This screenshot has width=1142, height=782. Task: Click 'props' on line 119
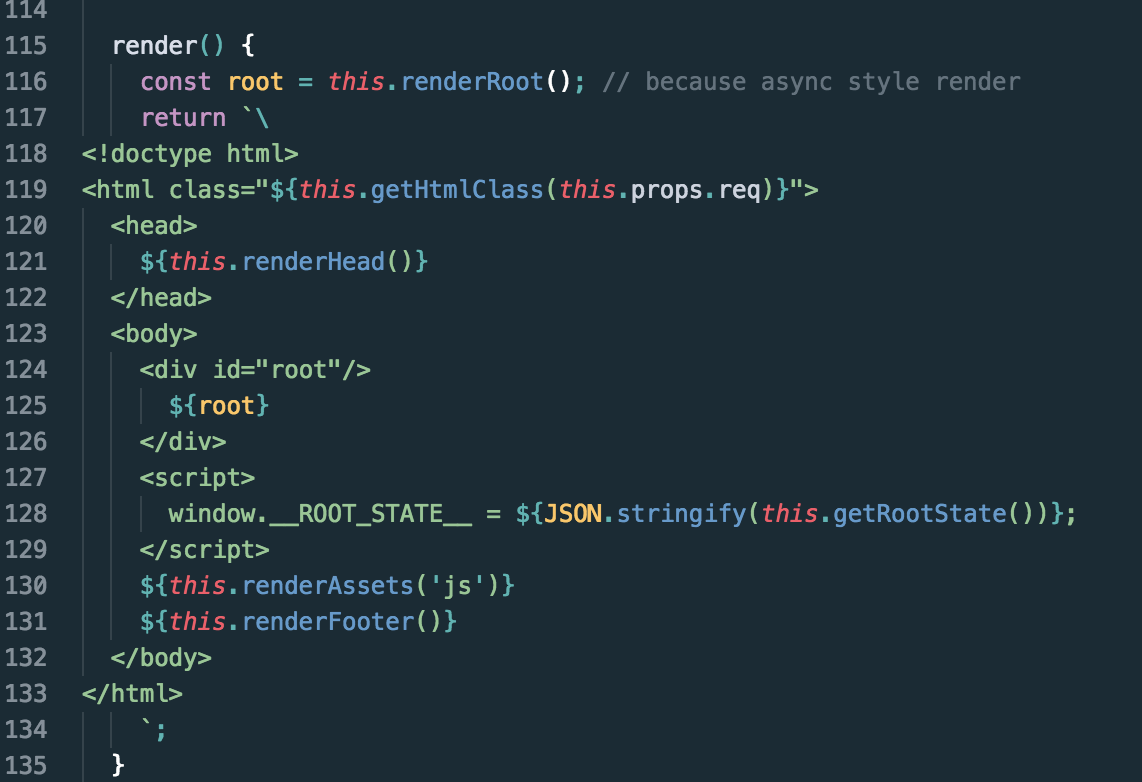[x=666, y=191]
